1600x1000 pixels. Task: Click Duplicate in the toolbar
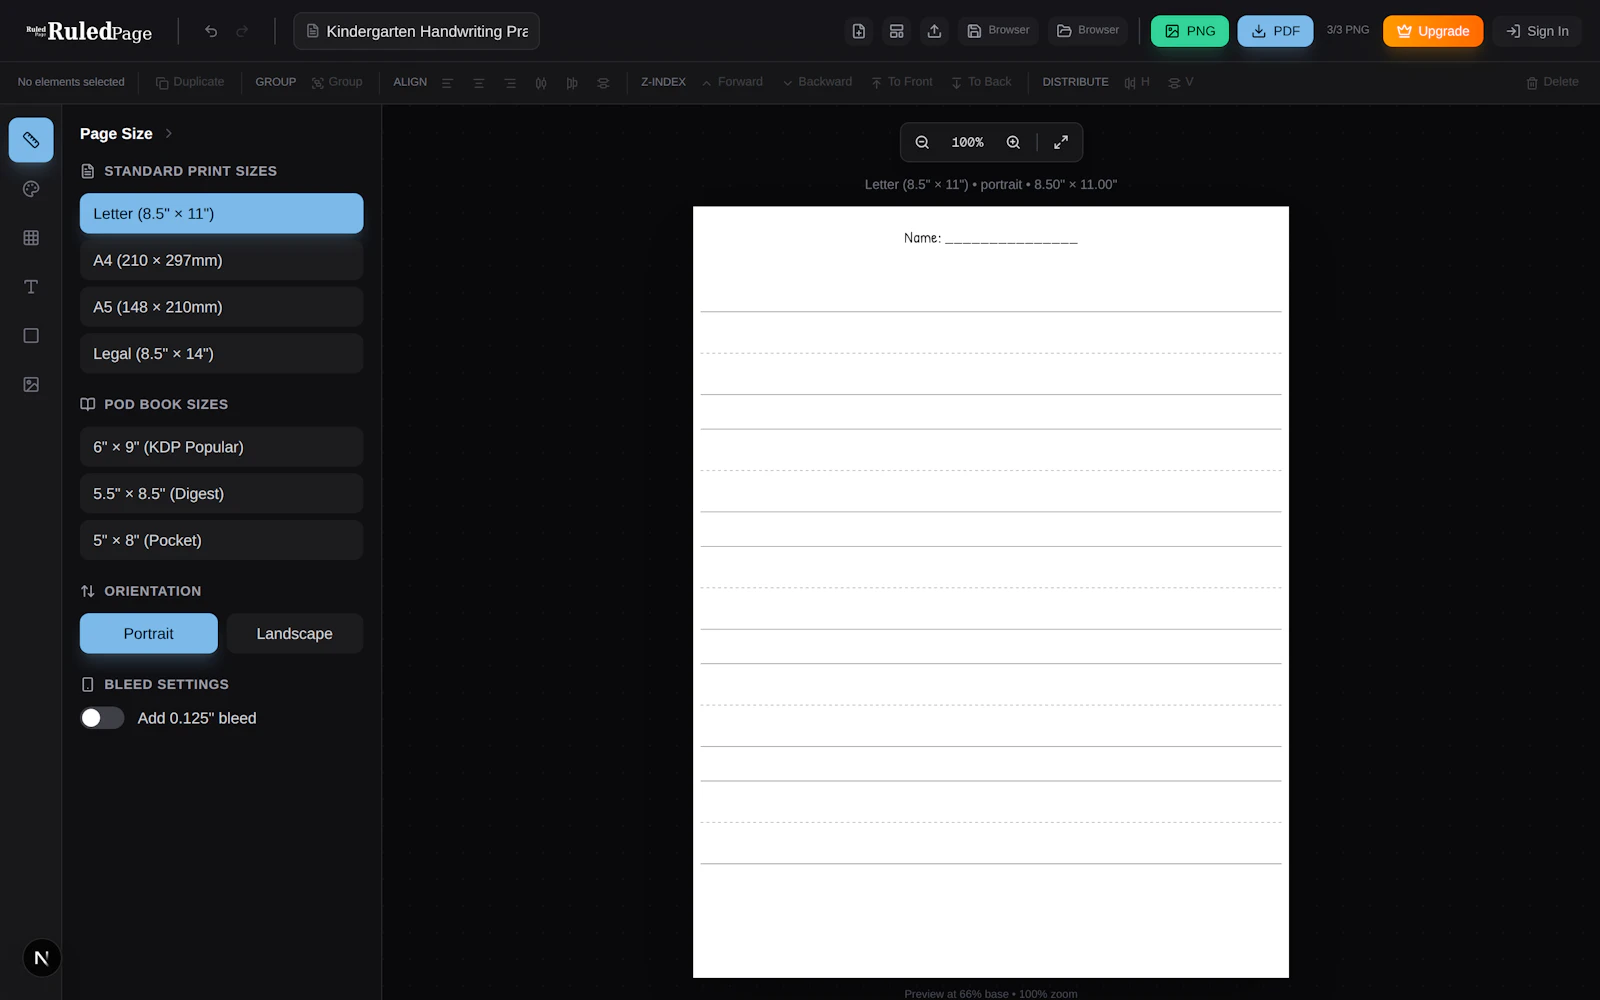click(x=190, y=82)
